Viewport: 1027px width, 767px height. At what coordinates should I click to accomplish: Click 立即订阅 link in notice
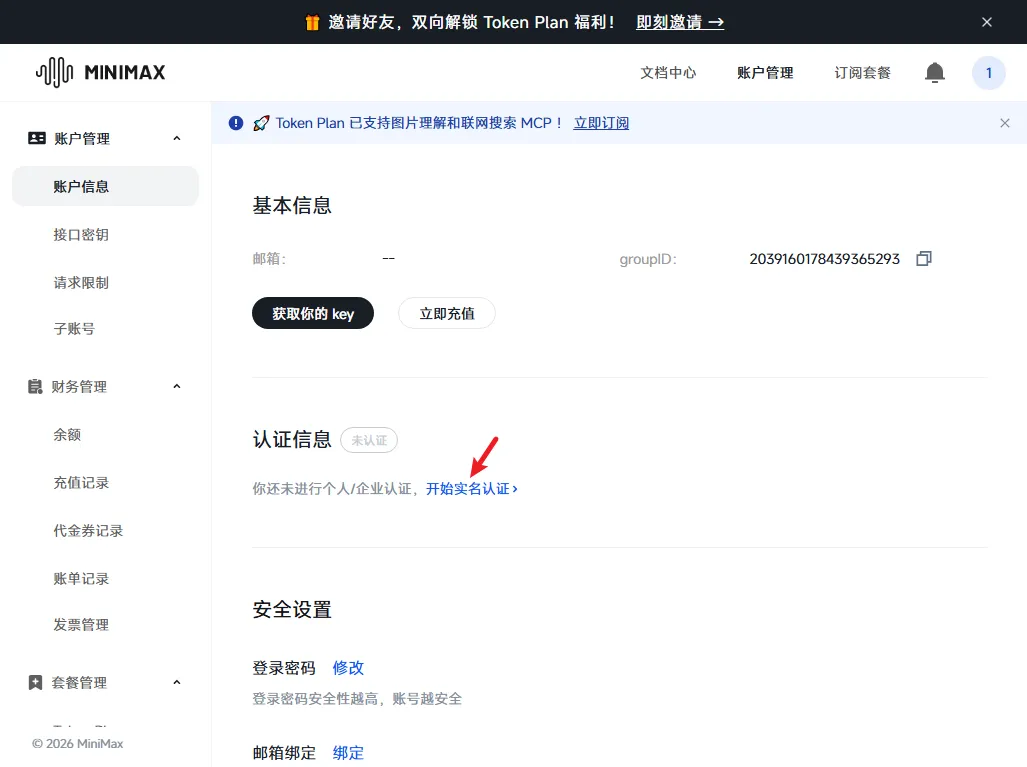pyautogui.click(x=601, y=123)
